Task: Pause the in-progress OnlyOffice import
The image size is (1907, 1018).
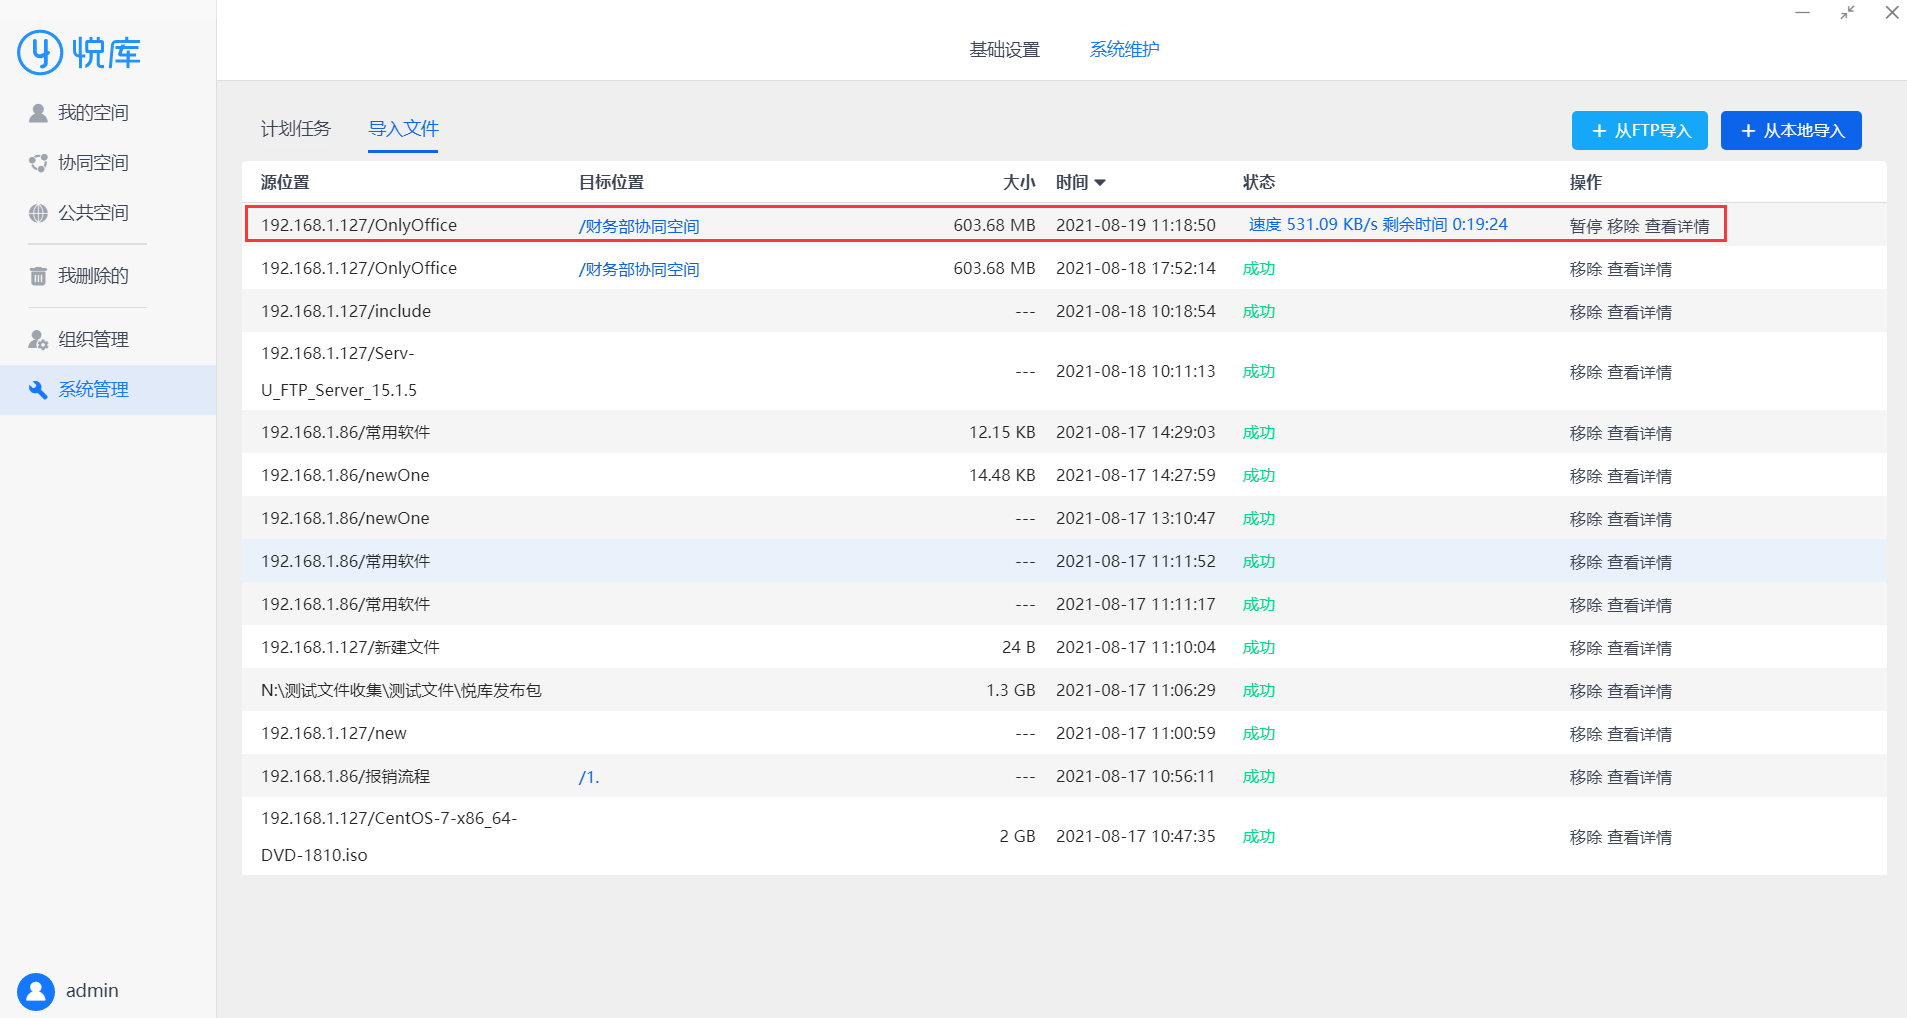Action: [x=1585, y=226]
